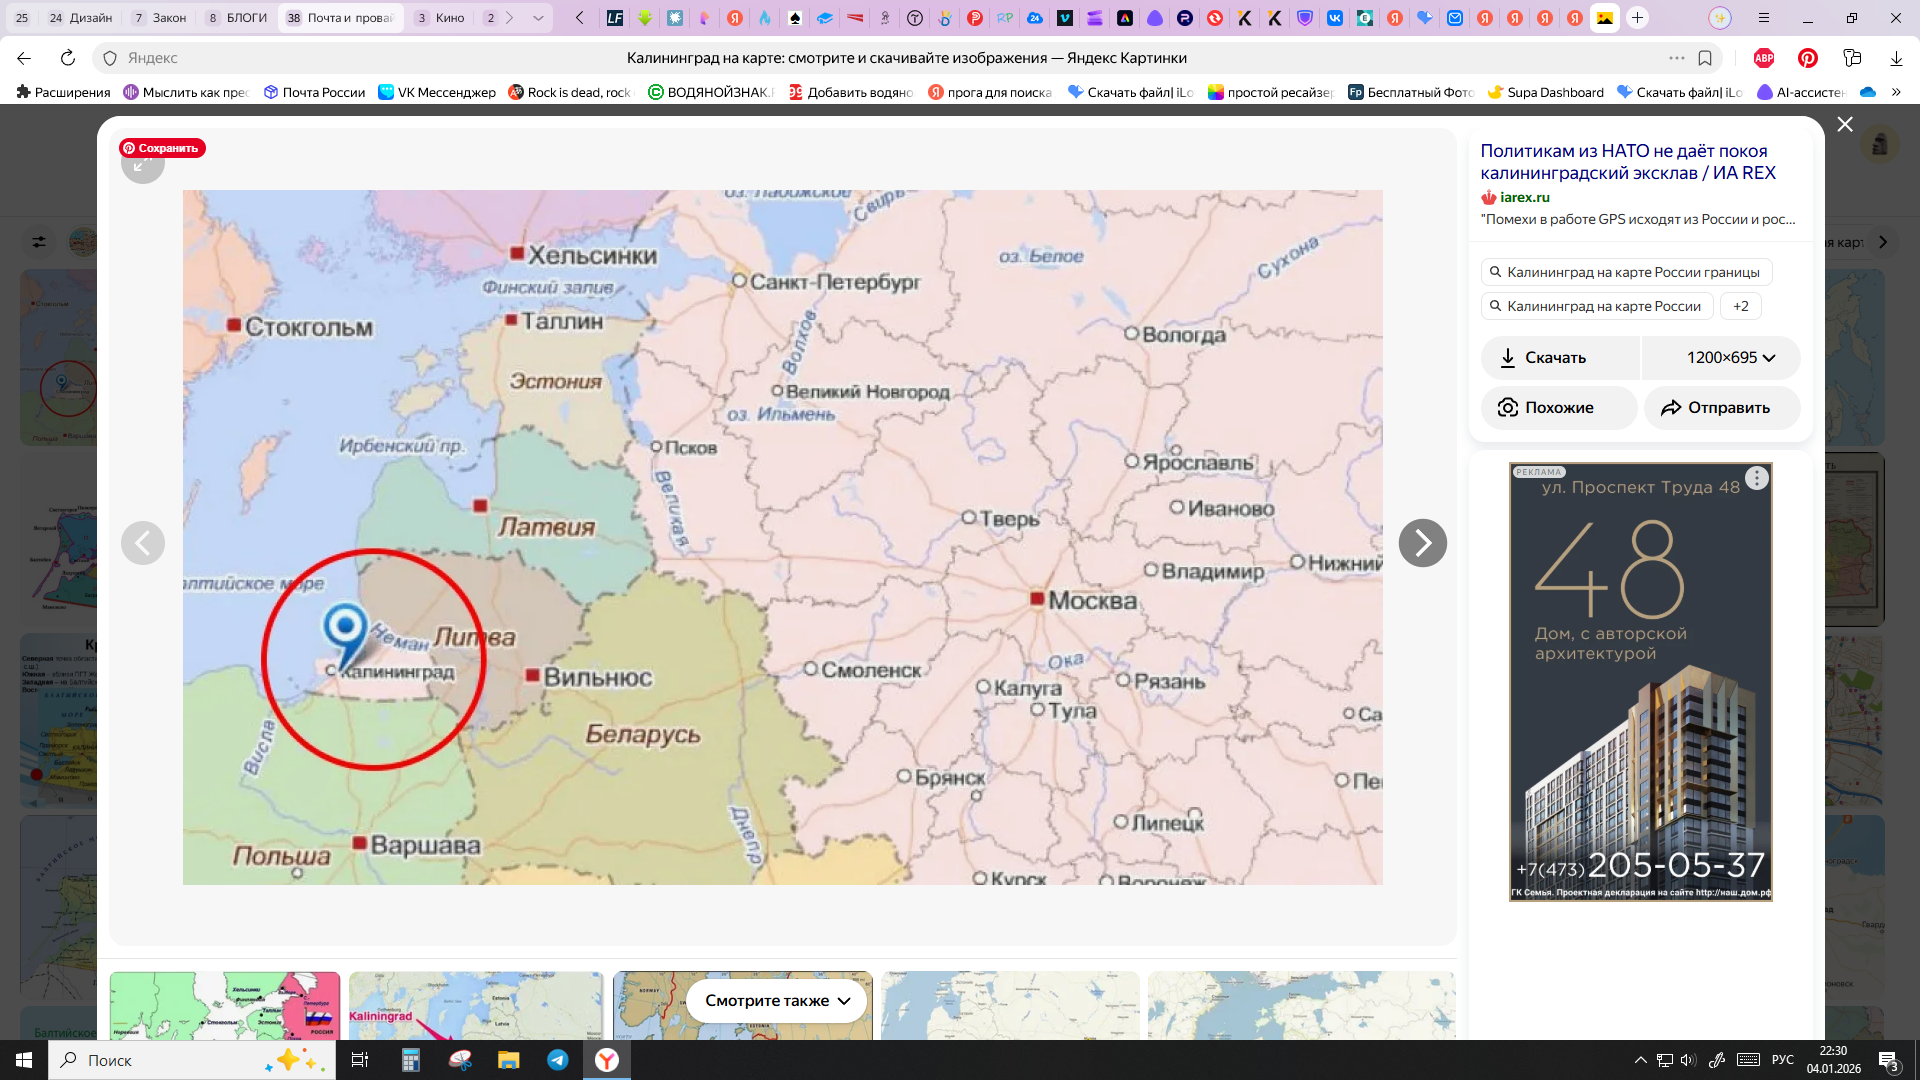Open tab groups dropdown chevron

[538, 18]
